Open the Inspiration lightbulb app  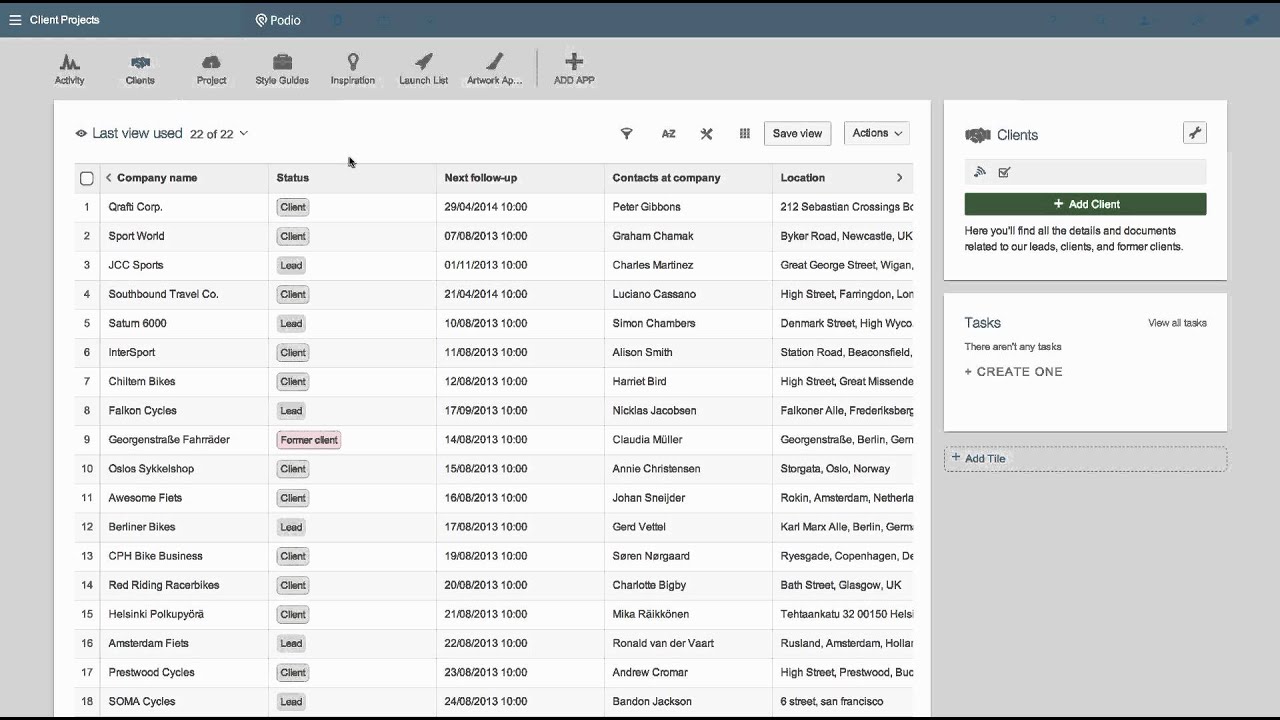click(353, 69)
